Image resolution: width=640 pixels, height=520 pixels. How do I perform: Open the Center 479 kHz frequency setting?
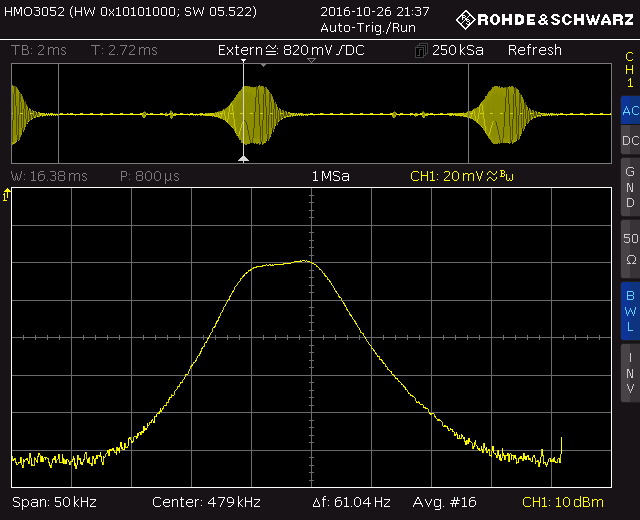(206, 501)
